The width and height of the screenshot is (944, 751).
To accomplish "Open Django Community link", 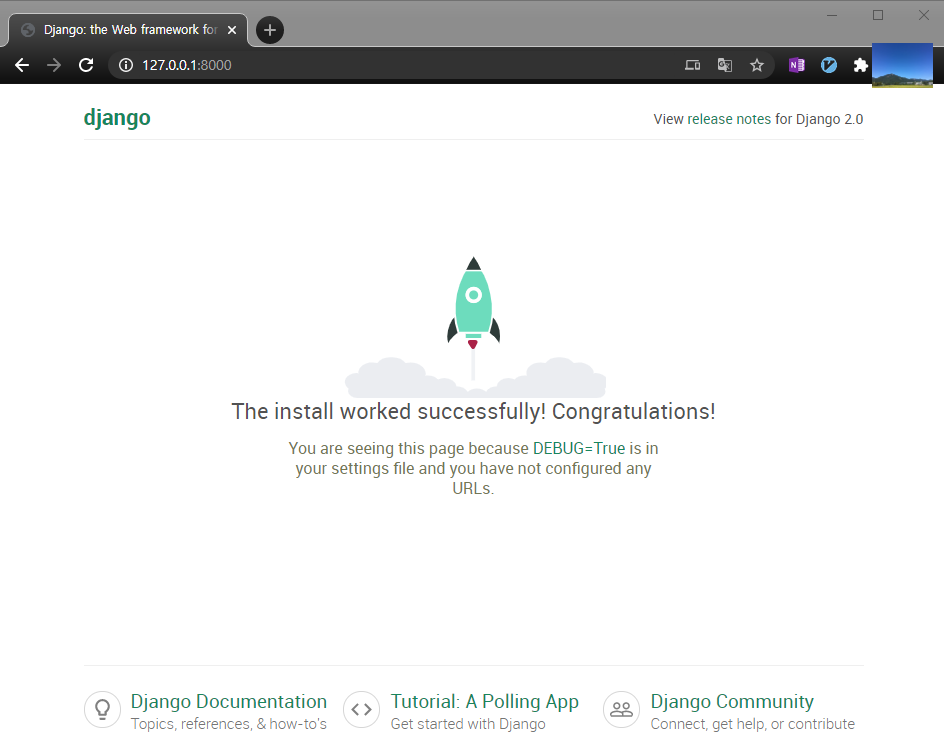I will tap(732, 701).
